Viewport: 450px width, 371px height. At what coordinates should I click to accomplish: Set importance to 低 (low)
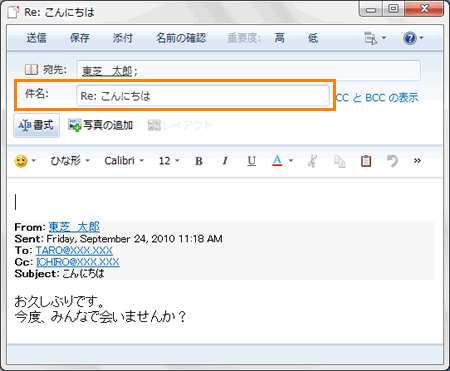(313, 38)
